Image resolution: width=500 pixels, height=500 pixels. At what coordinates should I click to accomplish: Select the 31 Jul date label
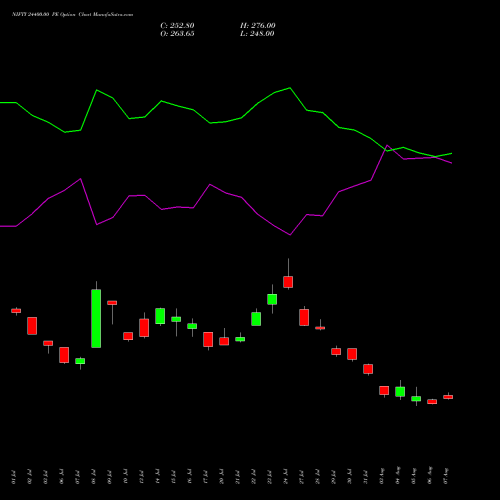pos(366,477)
